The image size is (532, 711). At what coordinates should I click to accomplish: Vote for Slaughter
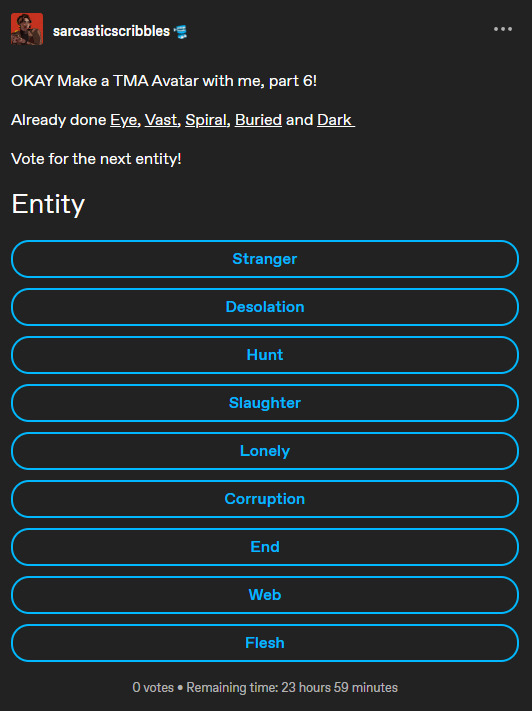pos(265,403)
